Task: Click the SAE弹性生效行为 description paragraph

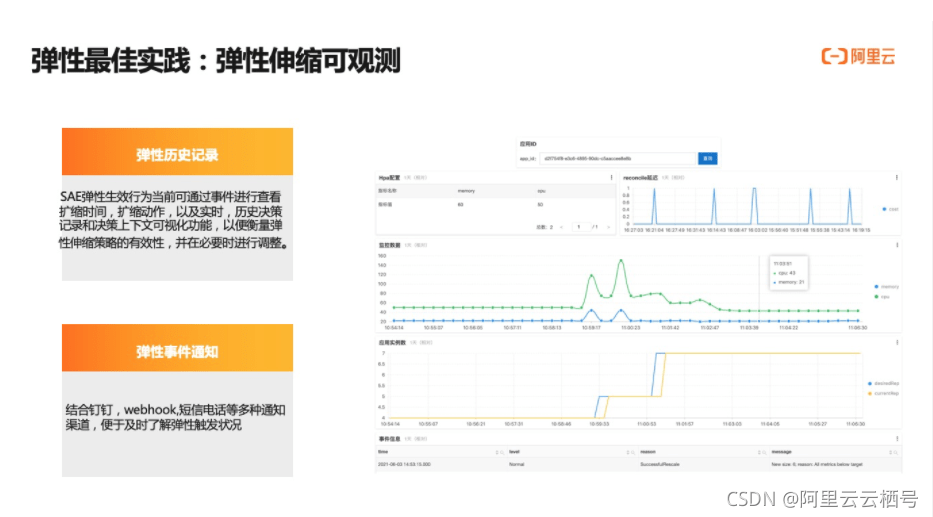Action: pos(173,220)
